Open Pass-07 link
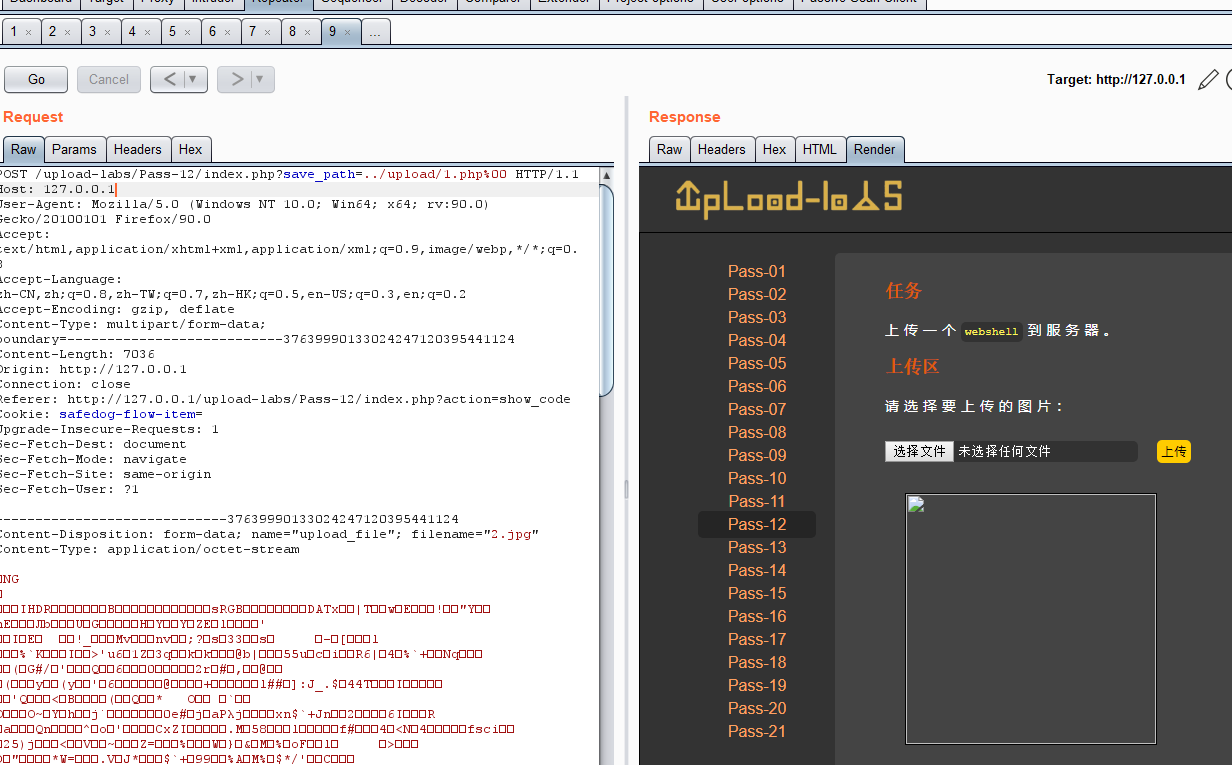Screen dimensions: 1232x765 [757, 409]
